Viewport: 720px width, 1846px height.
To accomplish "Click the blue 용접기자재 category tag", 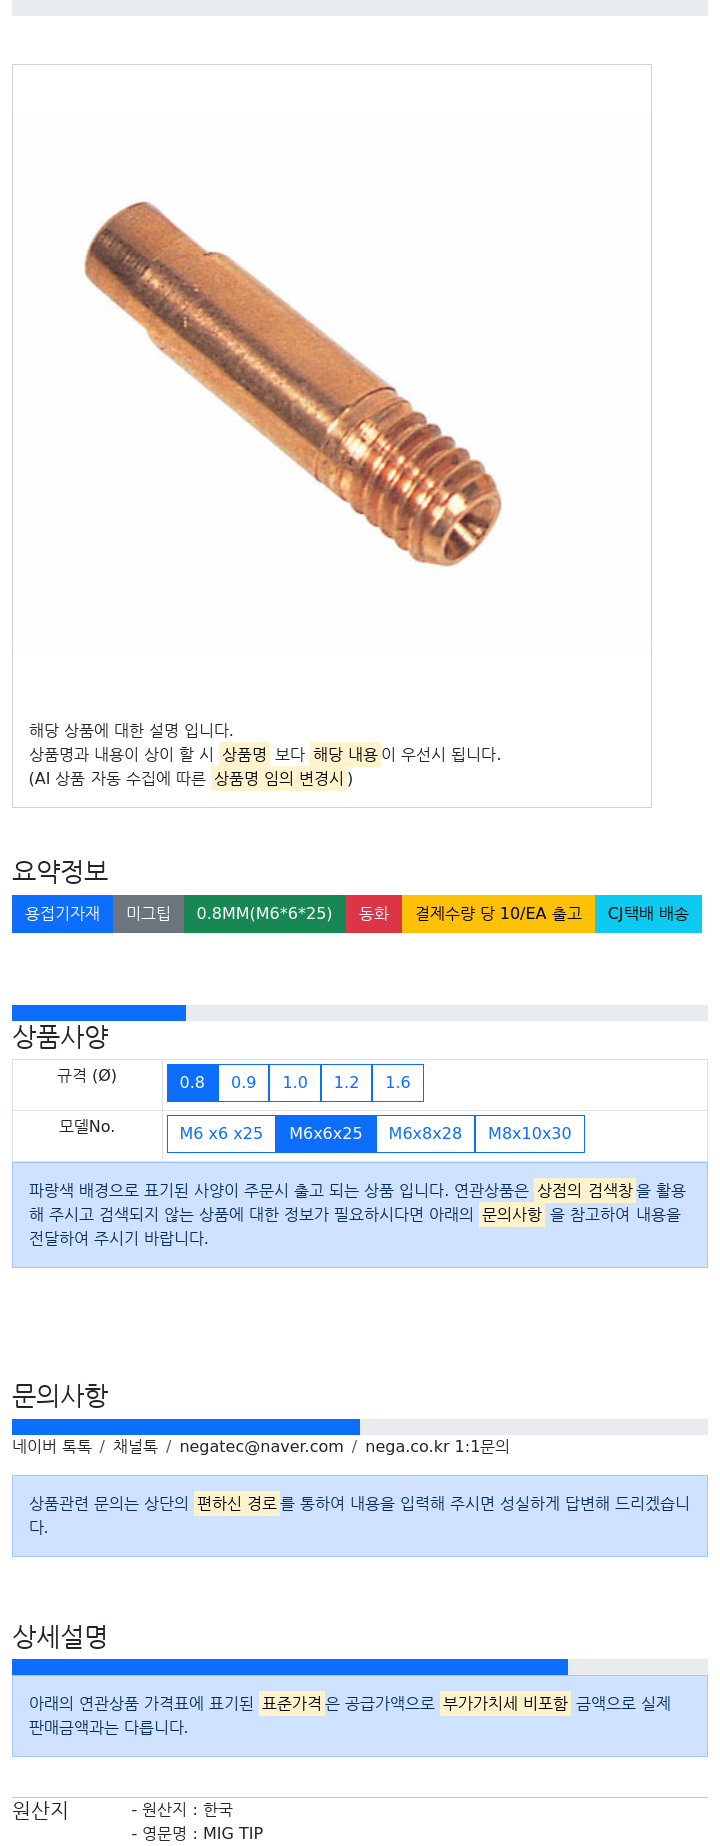I will (62, 914).
